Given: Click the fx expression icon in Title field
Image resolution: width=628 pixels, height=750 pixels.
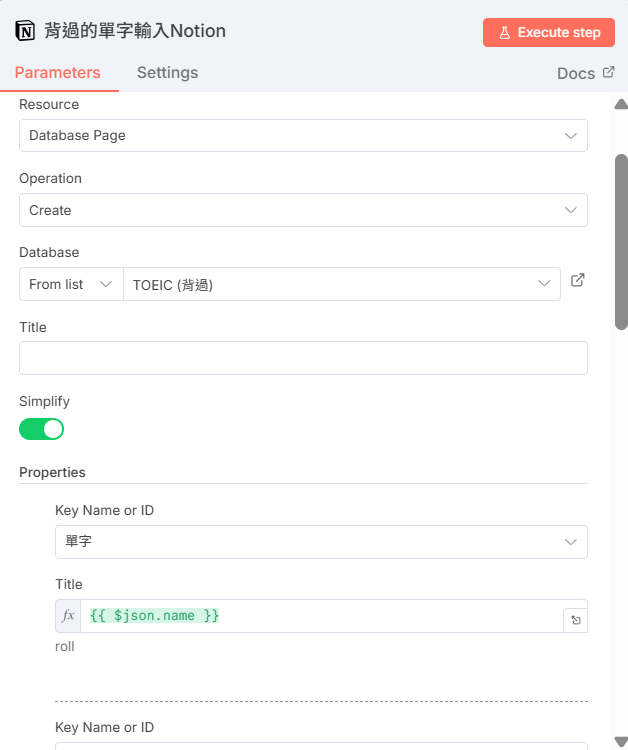Looking at the screenshot, I should [68, 616].
